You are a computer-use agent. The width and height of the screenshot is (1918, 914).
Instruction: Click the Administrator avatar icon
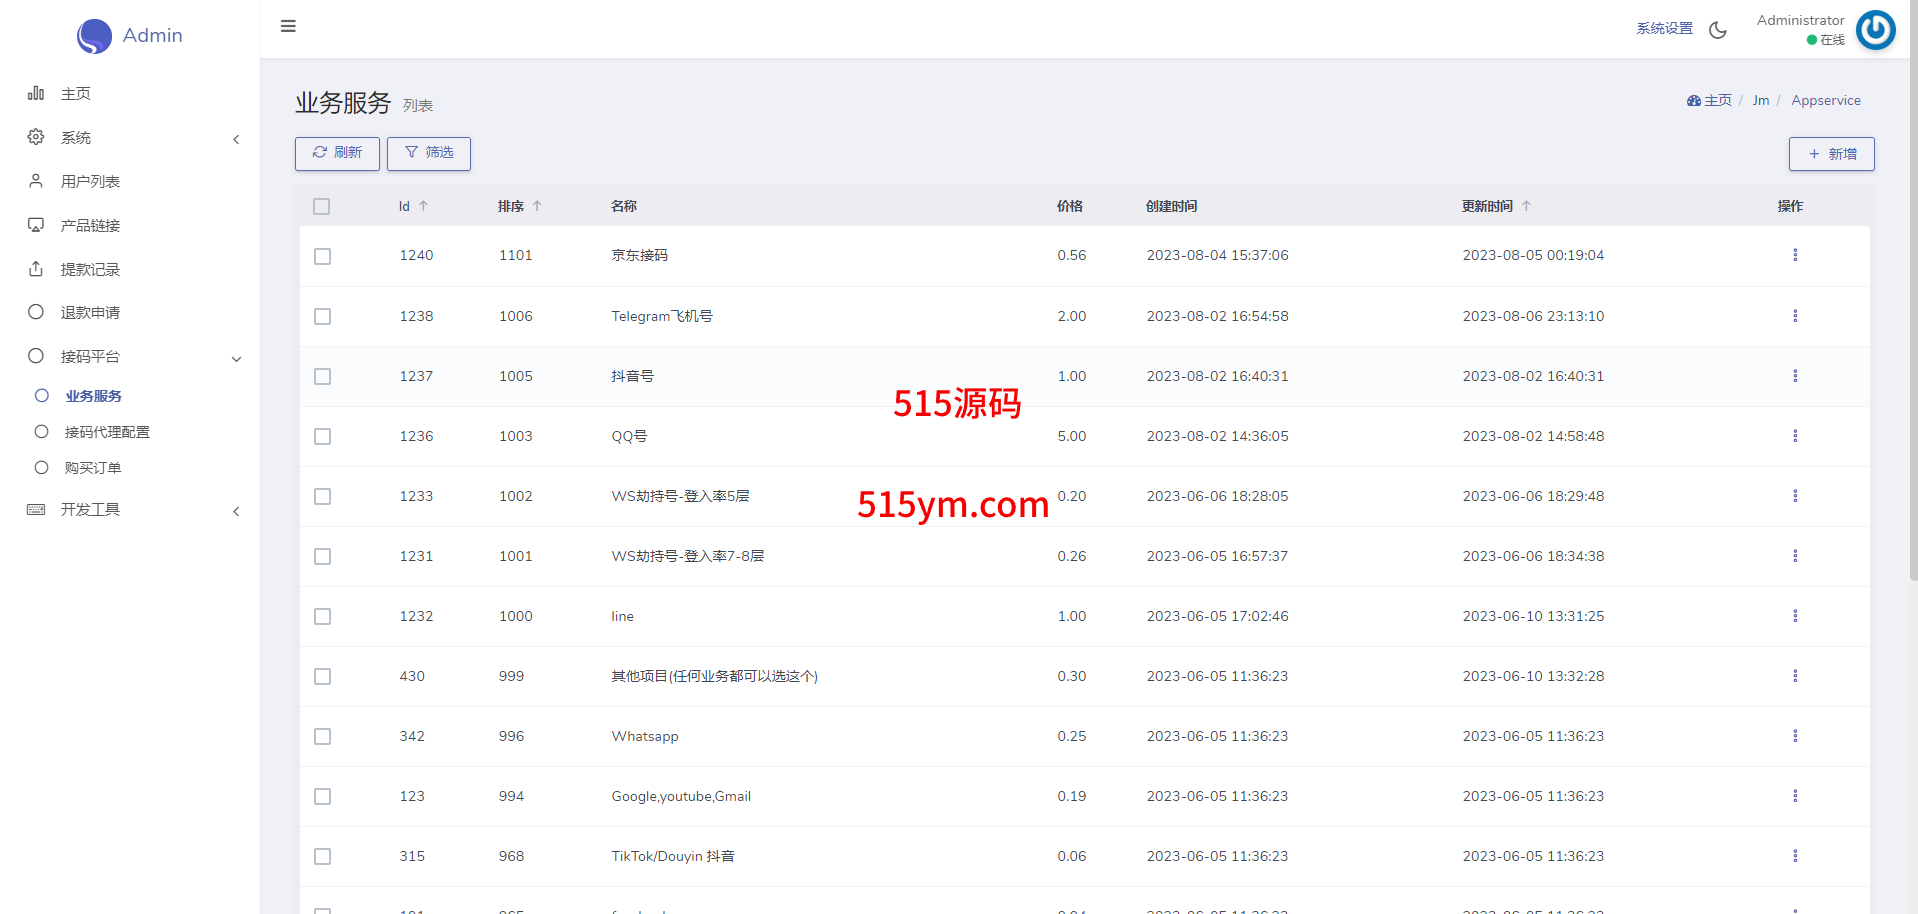(1875, 30)
